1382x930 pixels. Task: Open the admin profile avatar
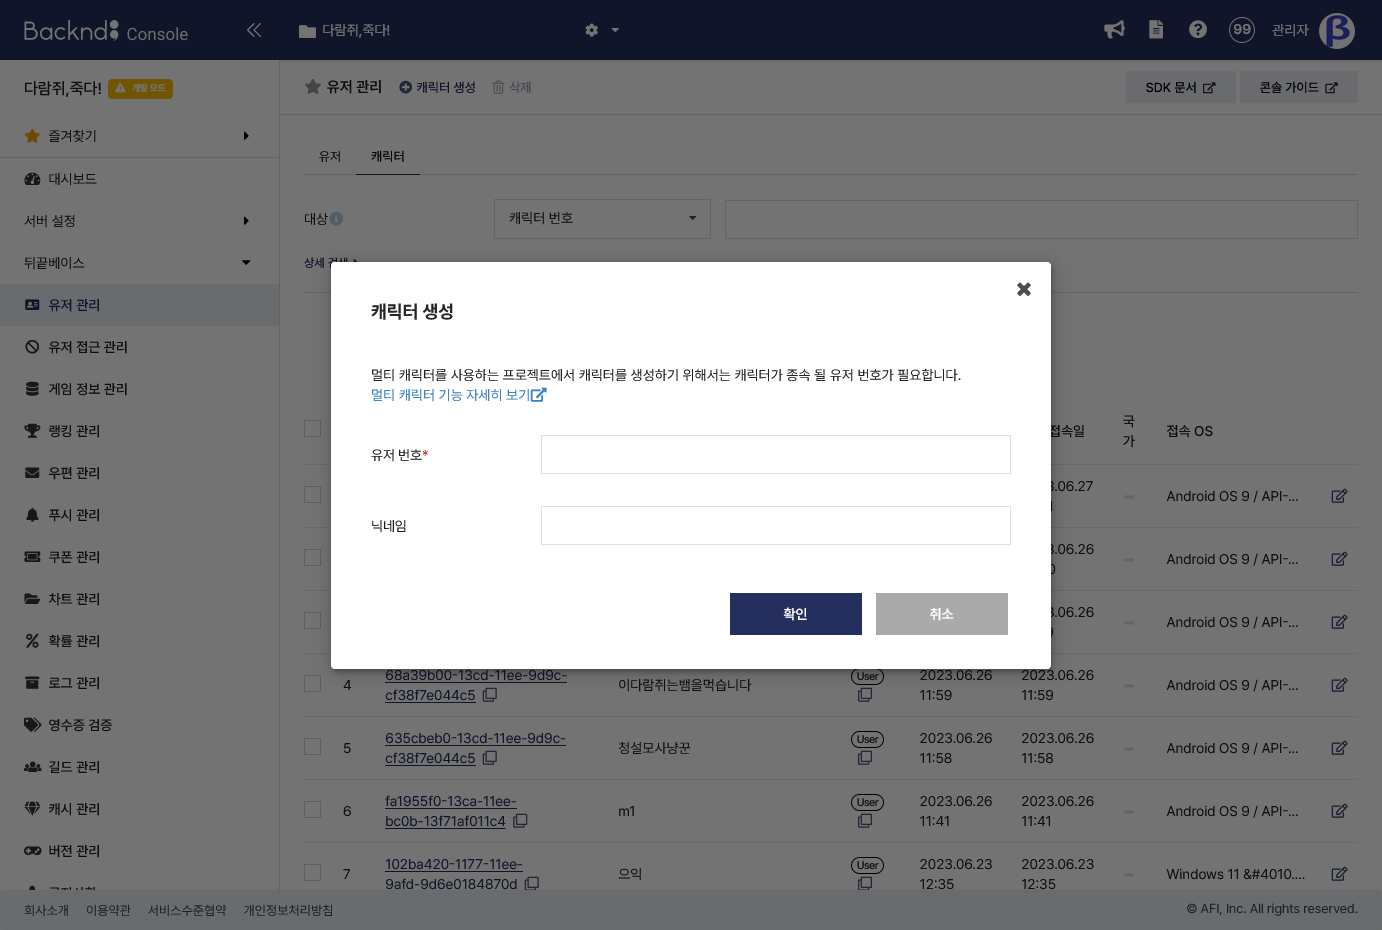click(x=1337, y=30)
